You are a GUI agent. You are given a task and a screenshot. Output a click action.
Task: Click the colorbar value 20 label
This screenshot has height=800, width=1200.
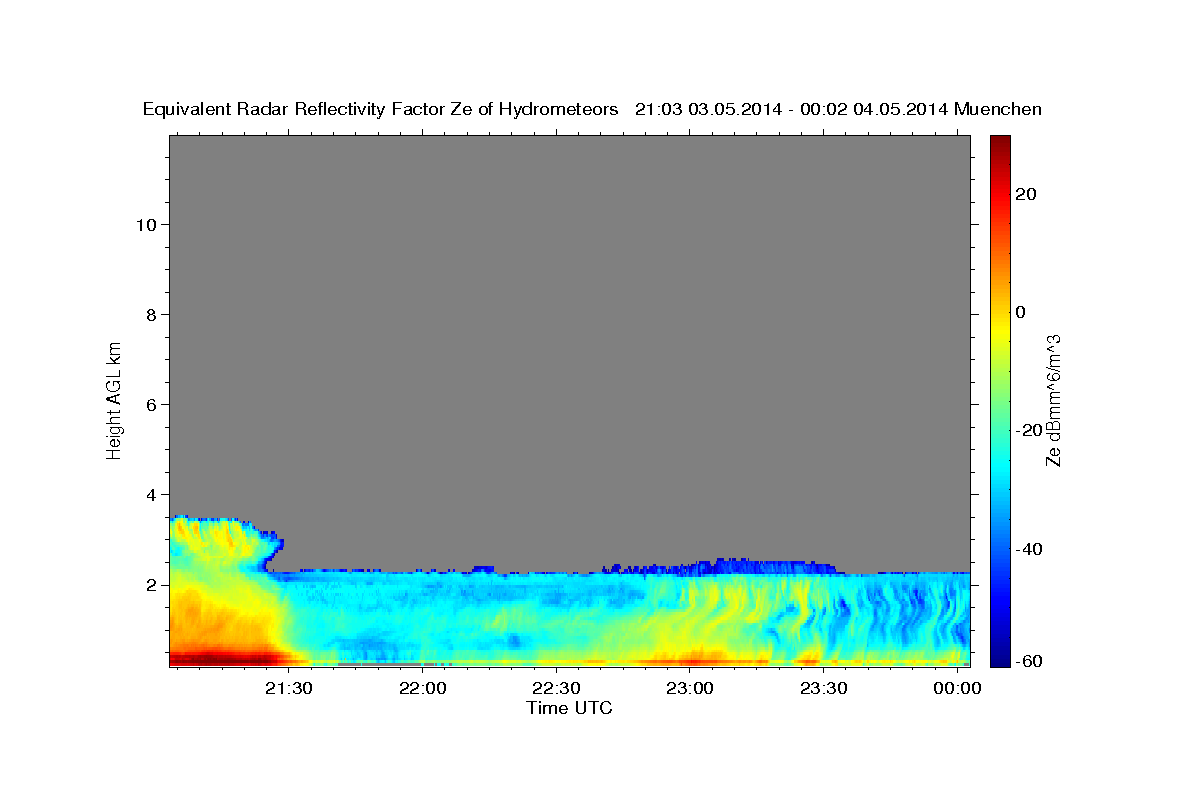[x=1026, y=194]
